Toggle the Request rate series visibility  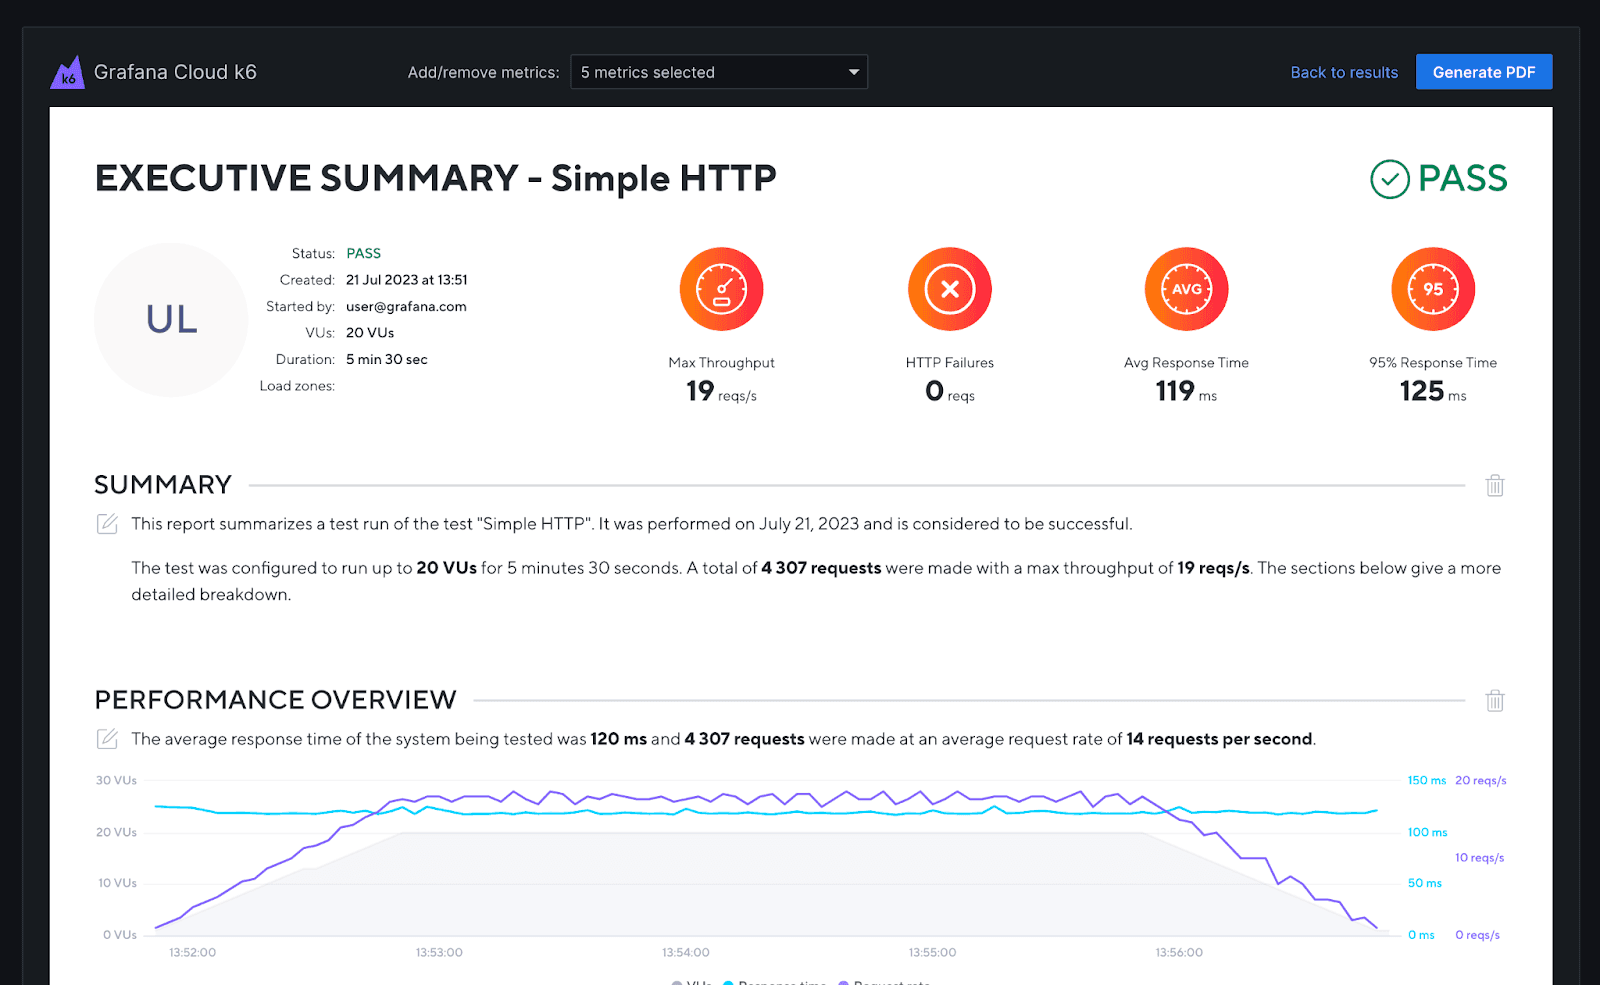tap(884, 982)
